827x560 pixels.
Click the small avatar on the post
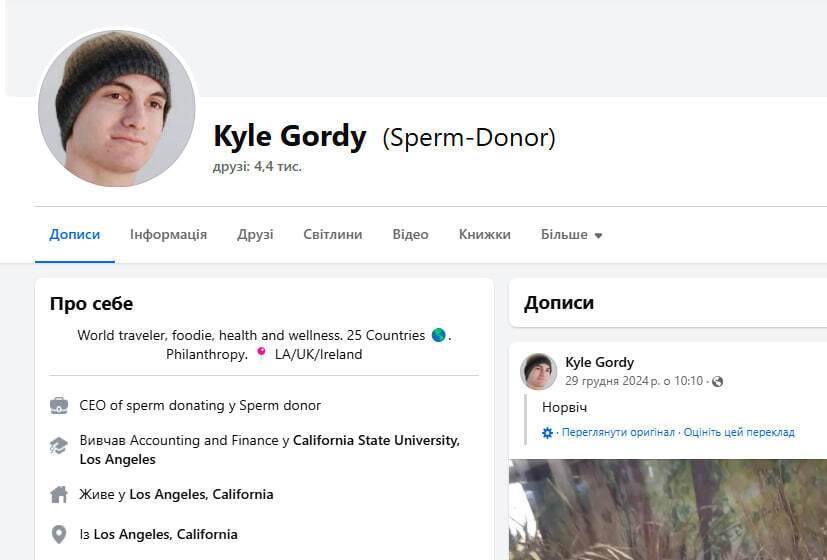coord(539,371)
